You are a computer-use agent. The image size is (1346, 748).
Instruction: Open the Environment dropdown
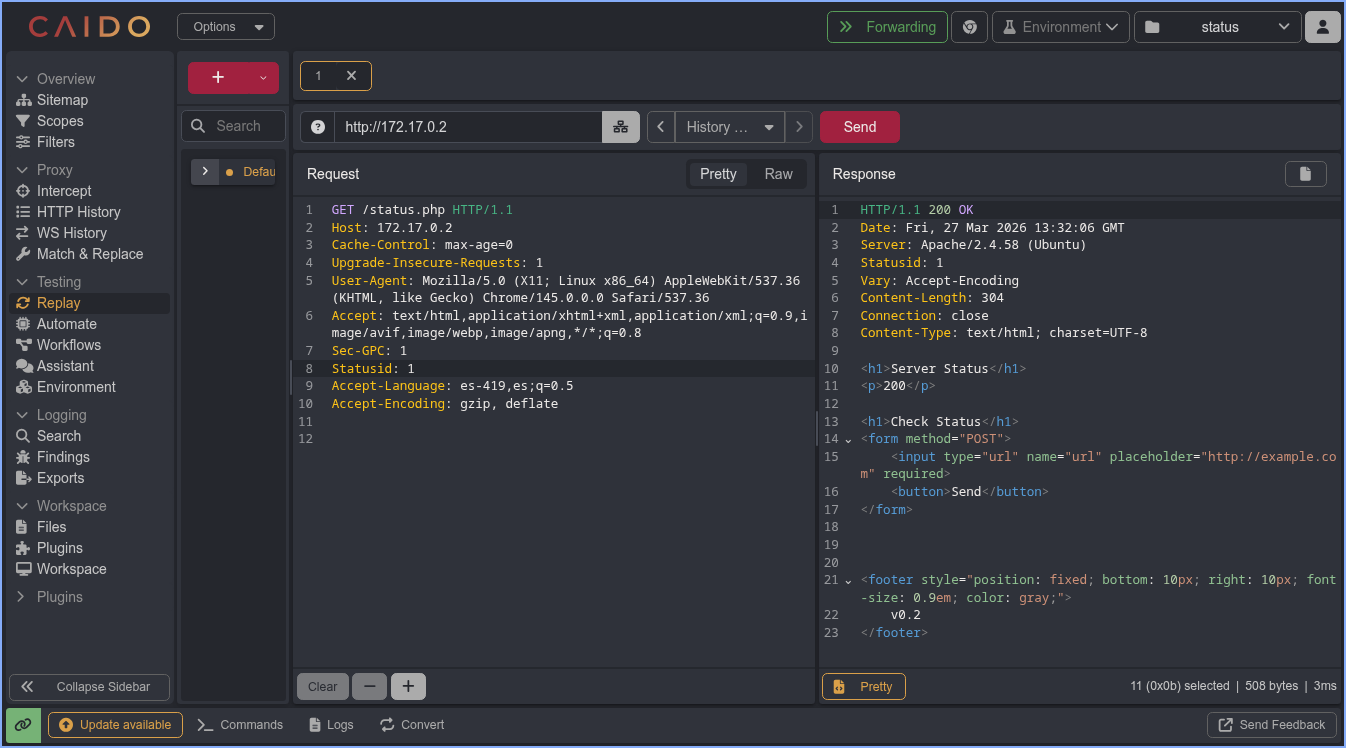(1060, 27)
